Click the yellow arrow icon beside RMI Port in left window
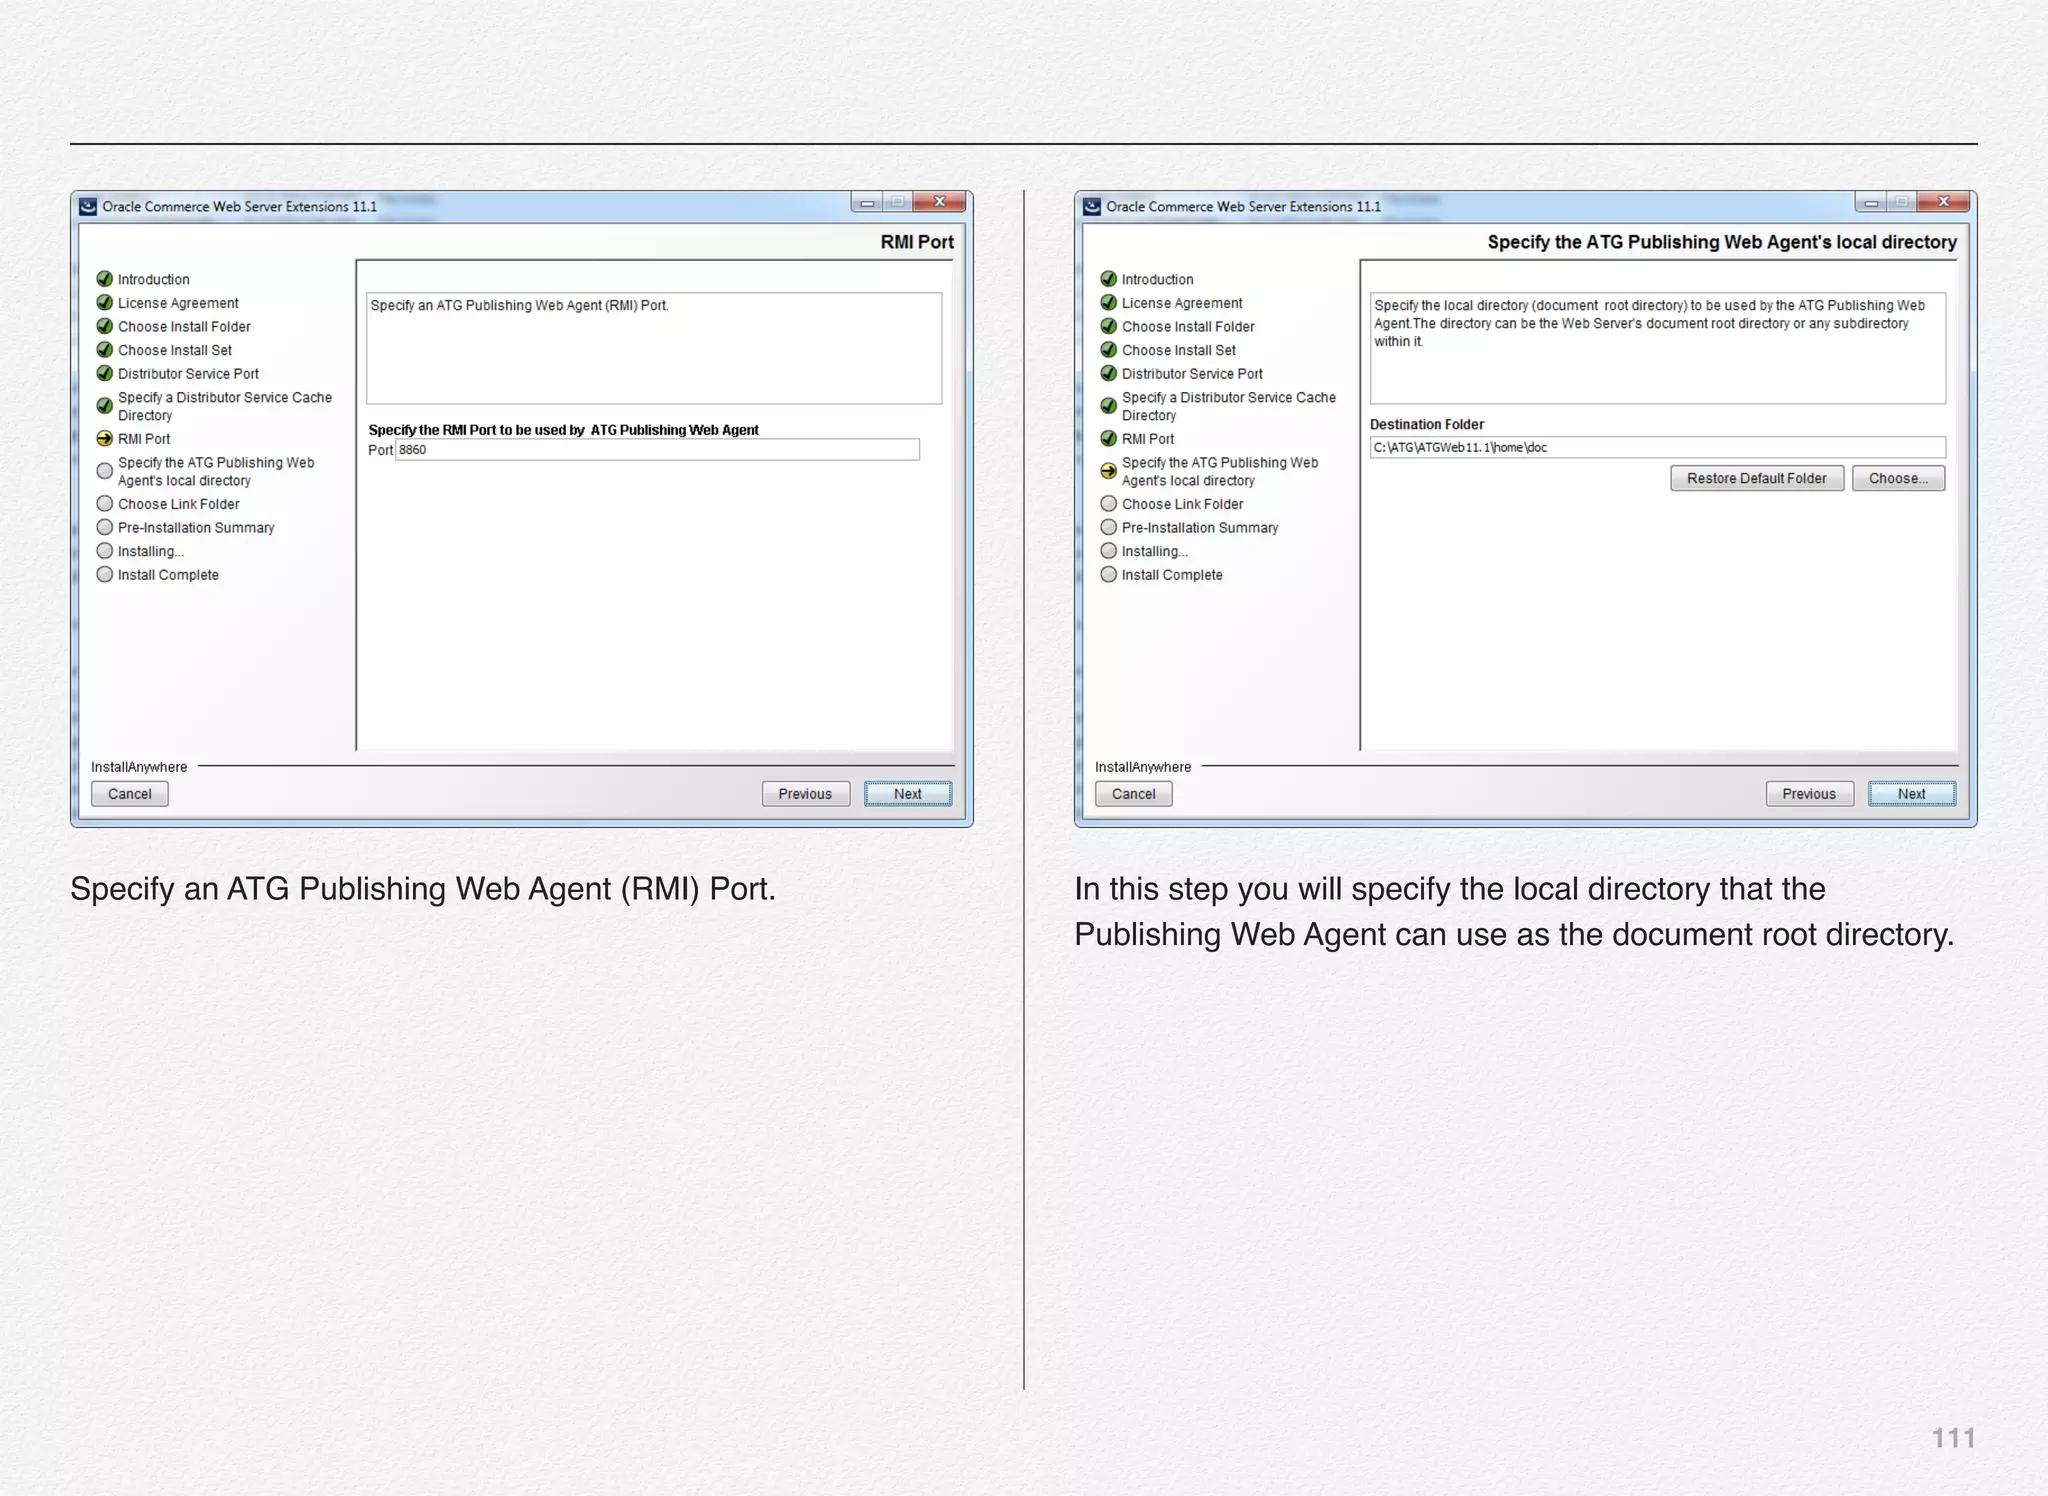Image resolution: width=2048 pixels, height=1496 pixels. coord(104,438)
